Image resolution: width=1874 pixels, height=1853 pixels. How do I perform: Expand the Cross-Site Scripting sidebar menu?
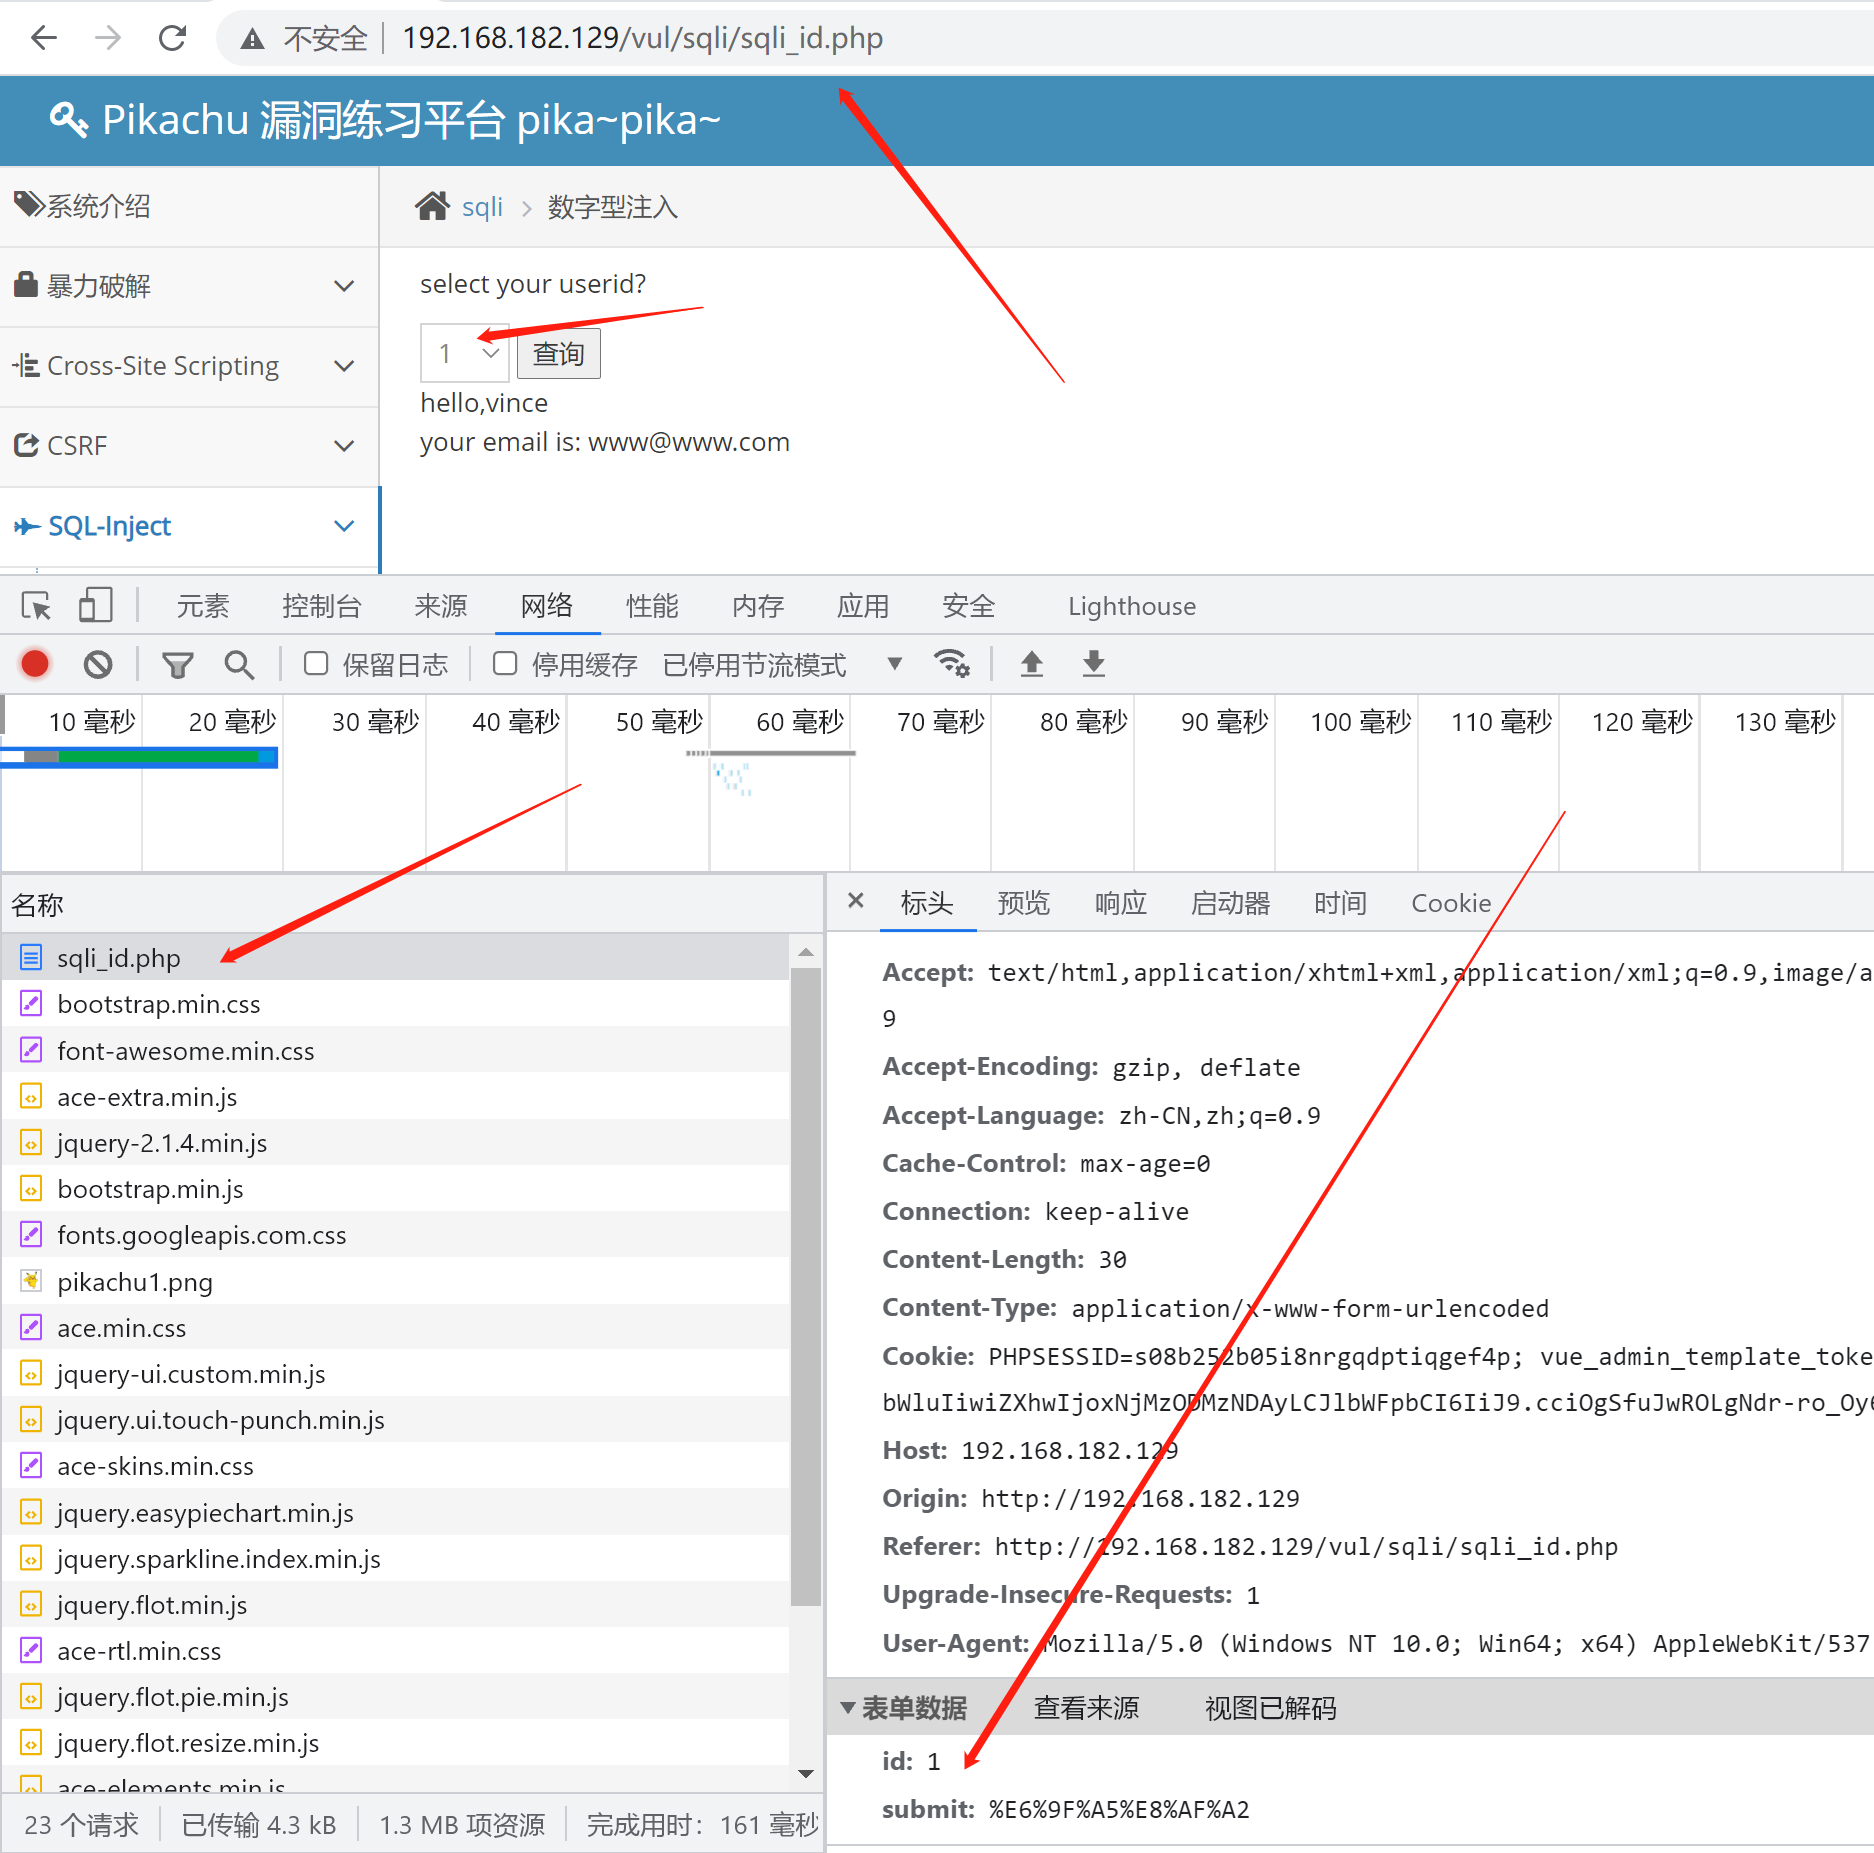[x=190, y=366]
